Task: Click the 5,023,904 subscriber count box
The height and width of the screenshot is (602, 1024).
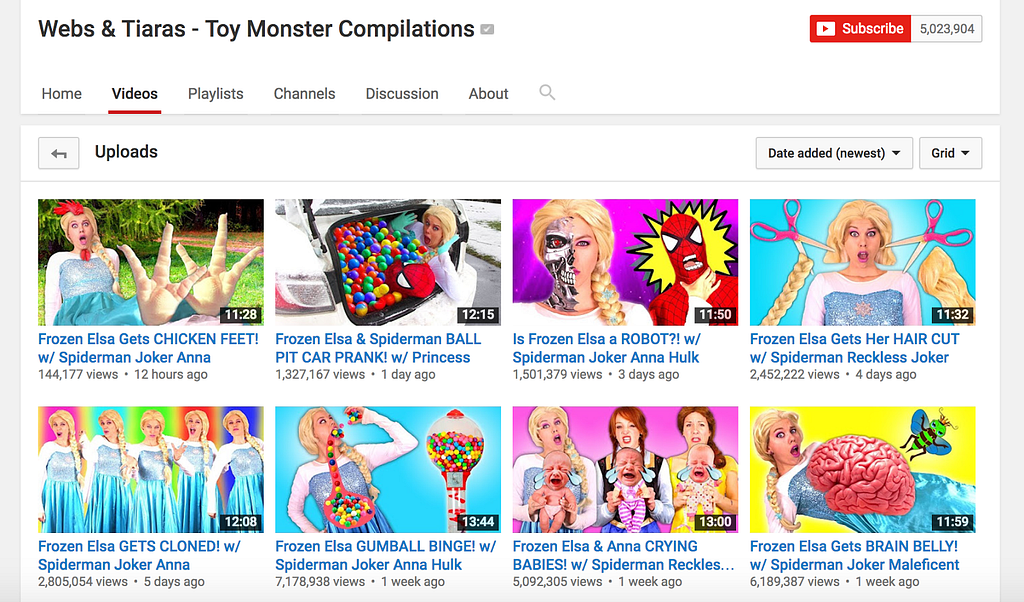Action: tap(946, 29)
